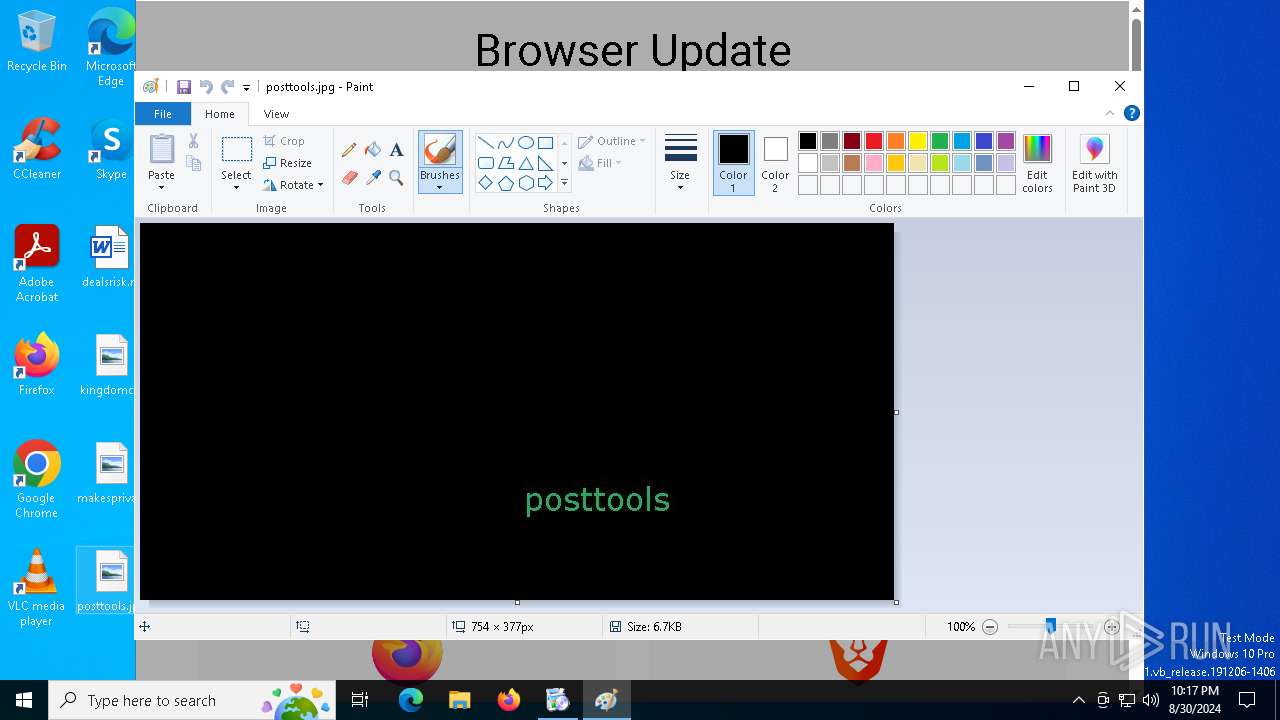Viewport: 1280px width, 720px height.
Task: Choose the Right arrow shape
Action: 545,183
